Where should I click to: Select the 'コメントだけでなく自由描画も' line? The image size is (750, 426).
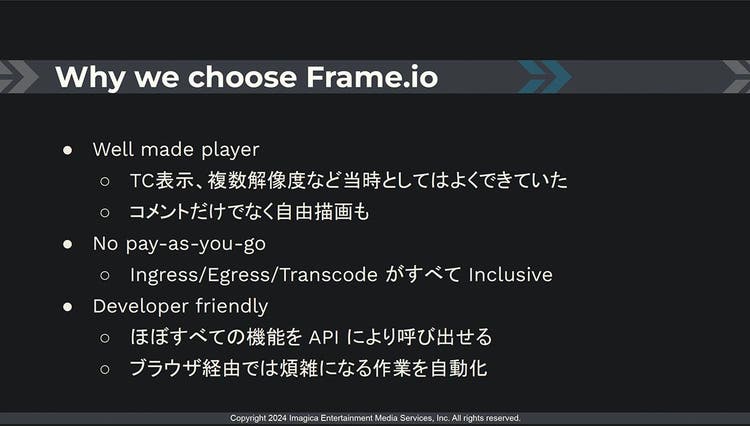coord(249,212)
